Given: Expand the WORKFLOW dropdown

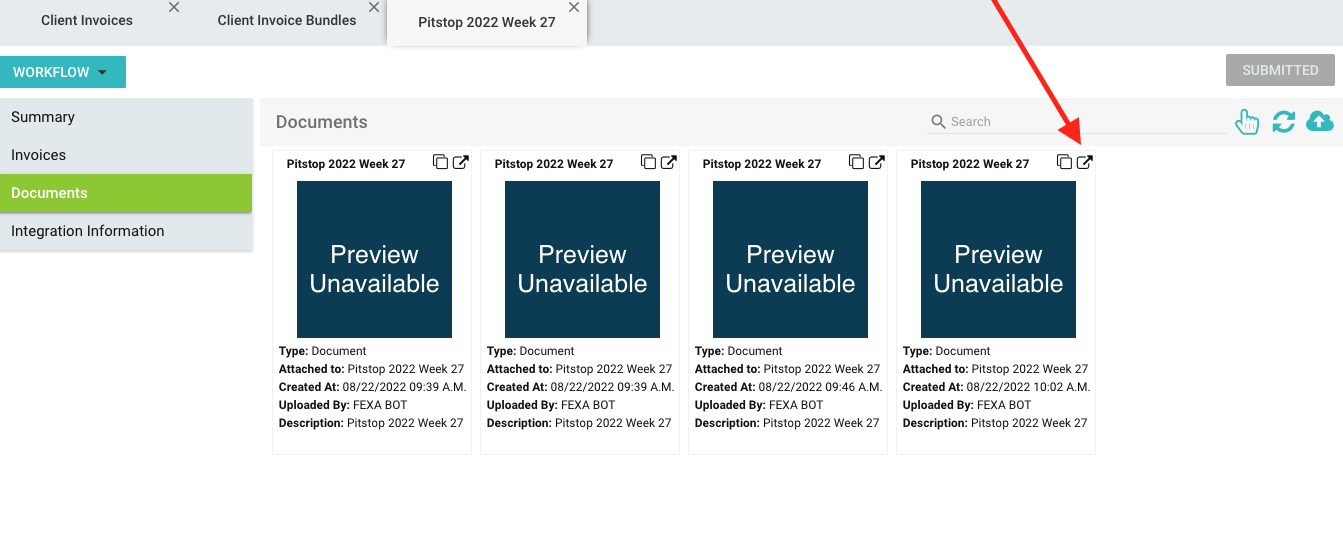Looking at the screenshot, I should tap(62, 72).
